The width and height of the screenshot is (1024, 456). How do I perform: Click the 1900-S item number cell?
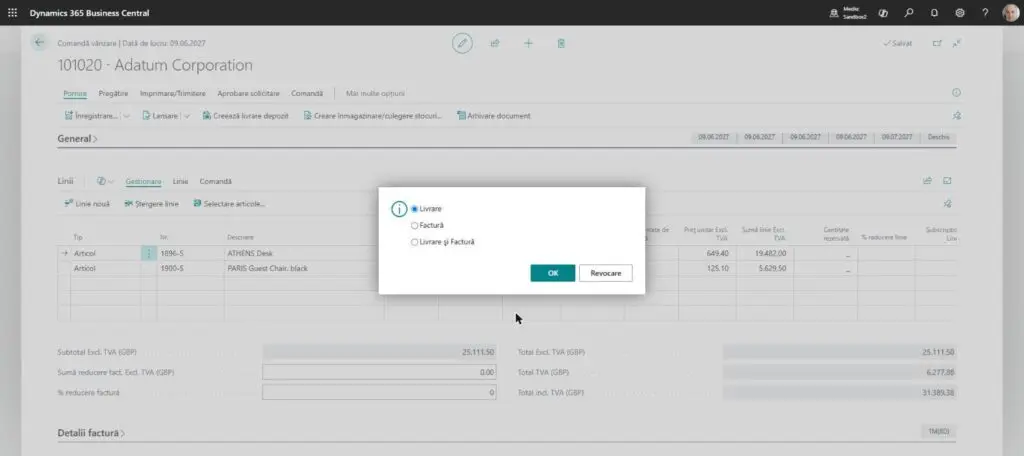[x=190, y=268]
